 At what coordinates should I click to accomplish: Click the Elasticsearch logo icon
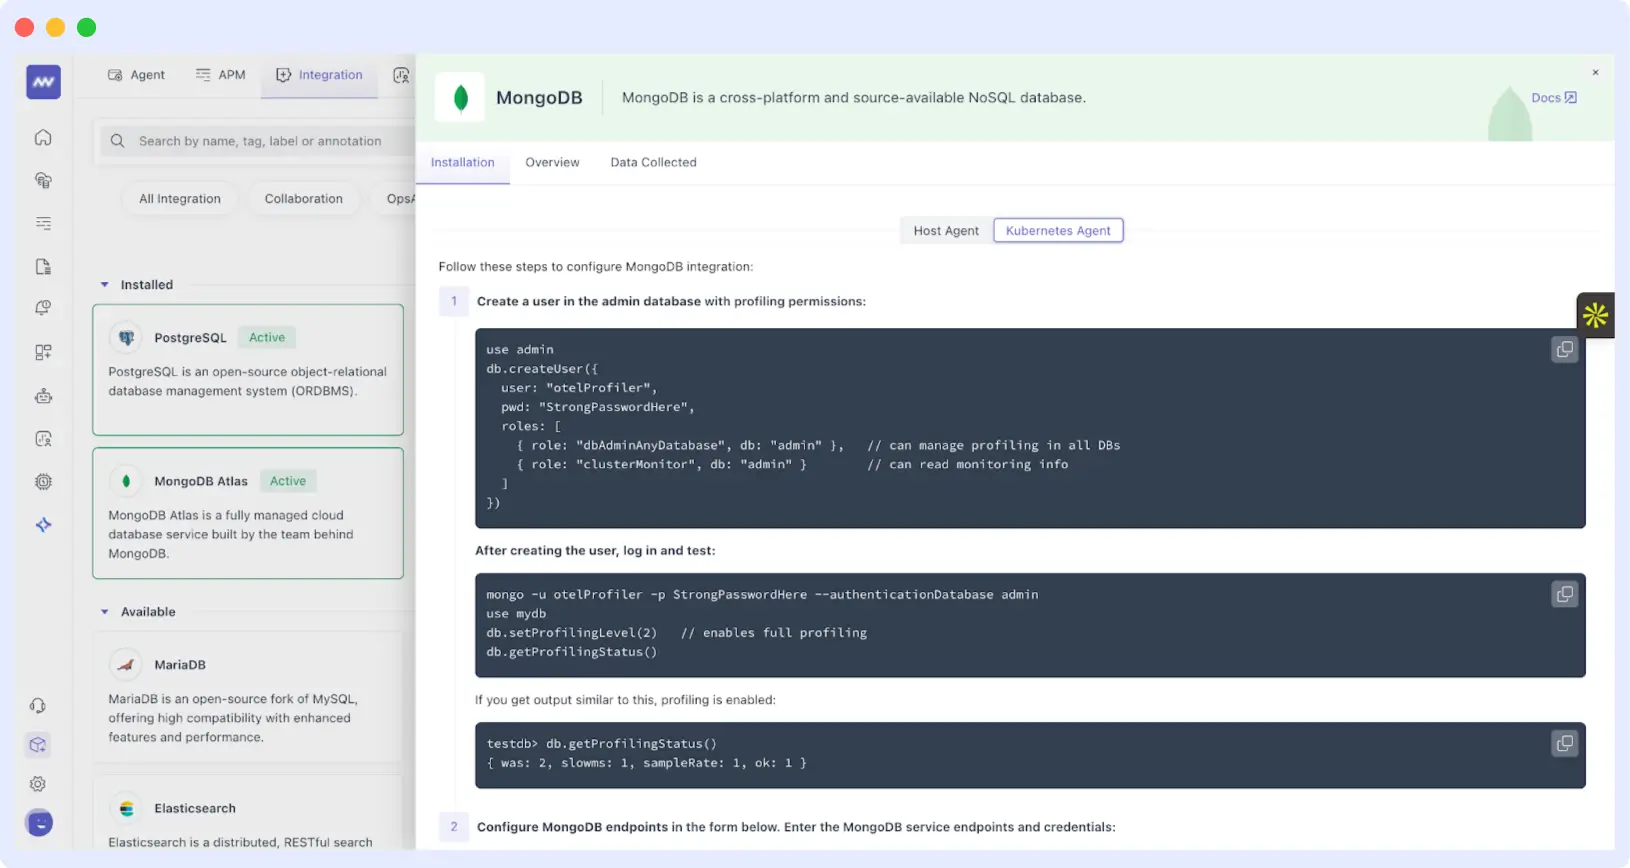[x=126, y=808]
